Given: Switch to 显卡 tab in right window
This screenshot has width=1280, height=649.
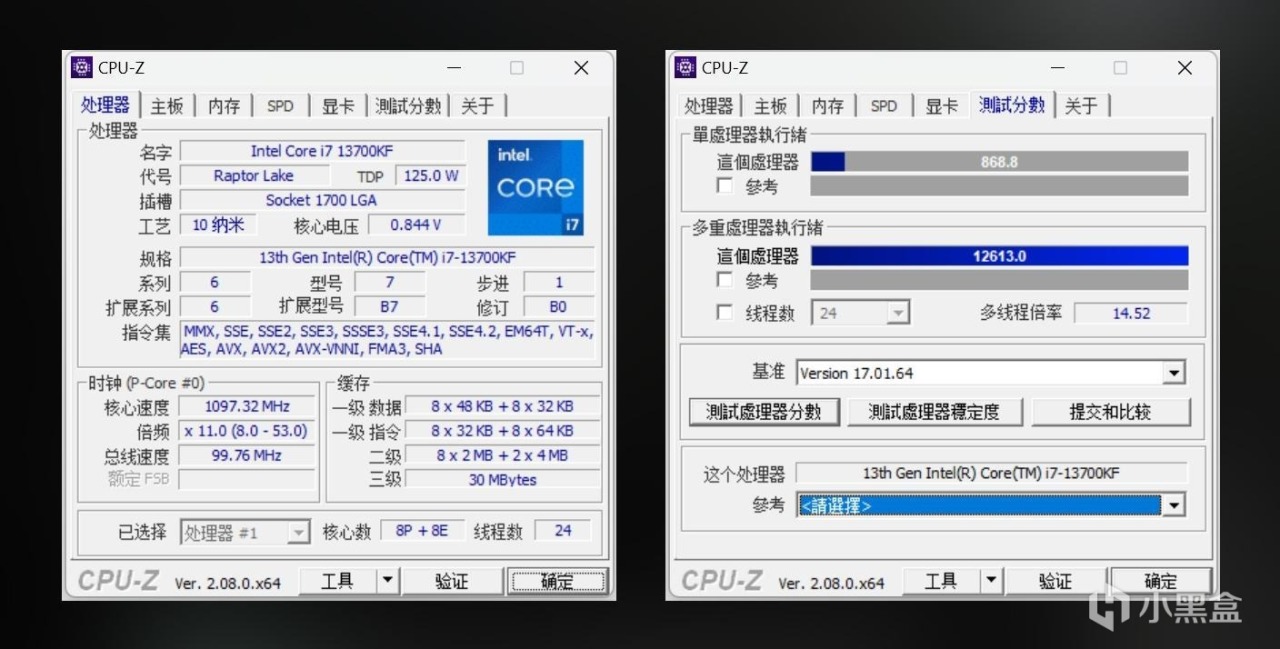Looking at the screenshot, I should click(x=942, y=106).
